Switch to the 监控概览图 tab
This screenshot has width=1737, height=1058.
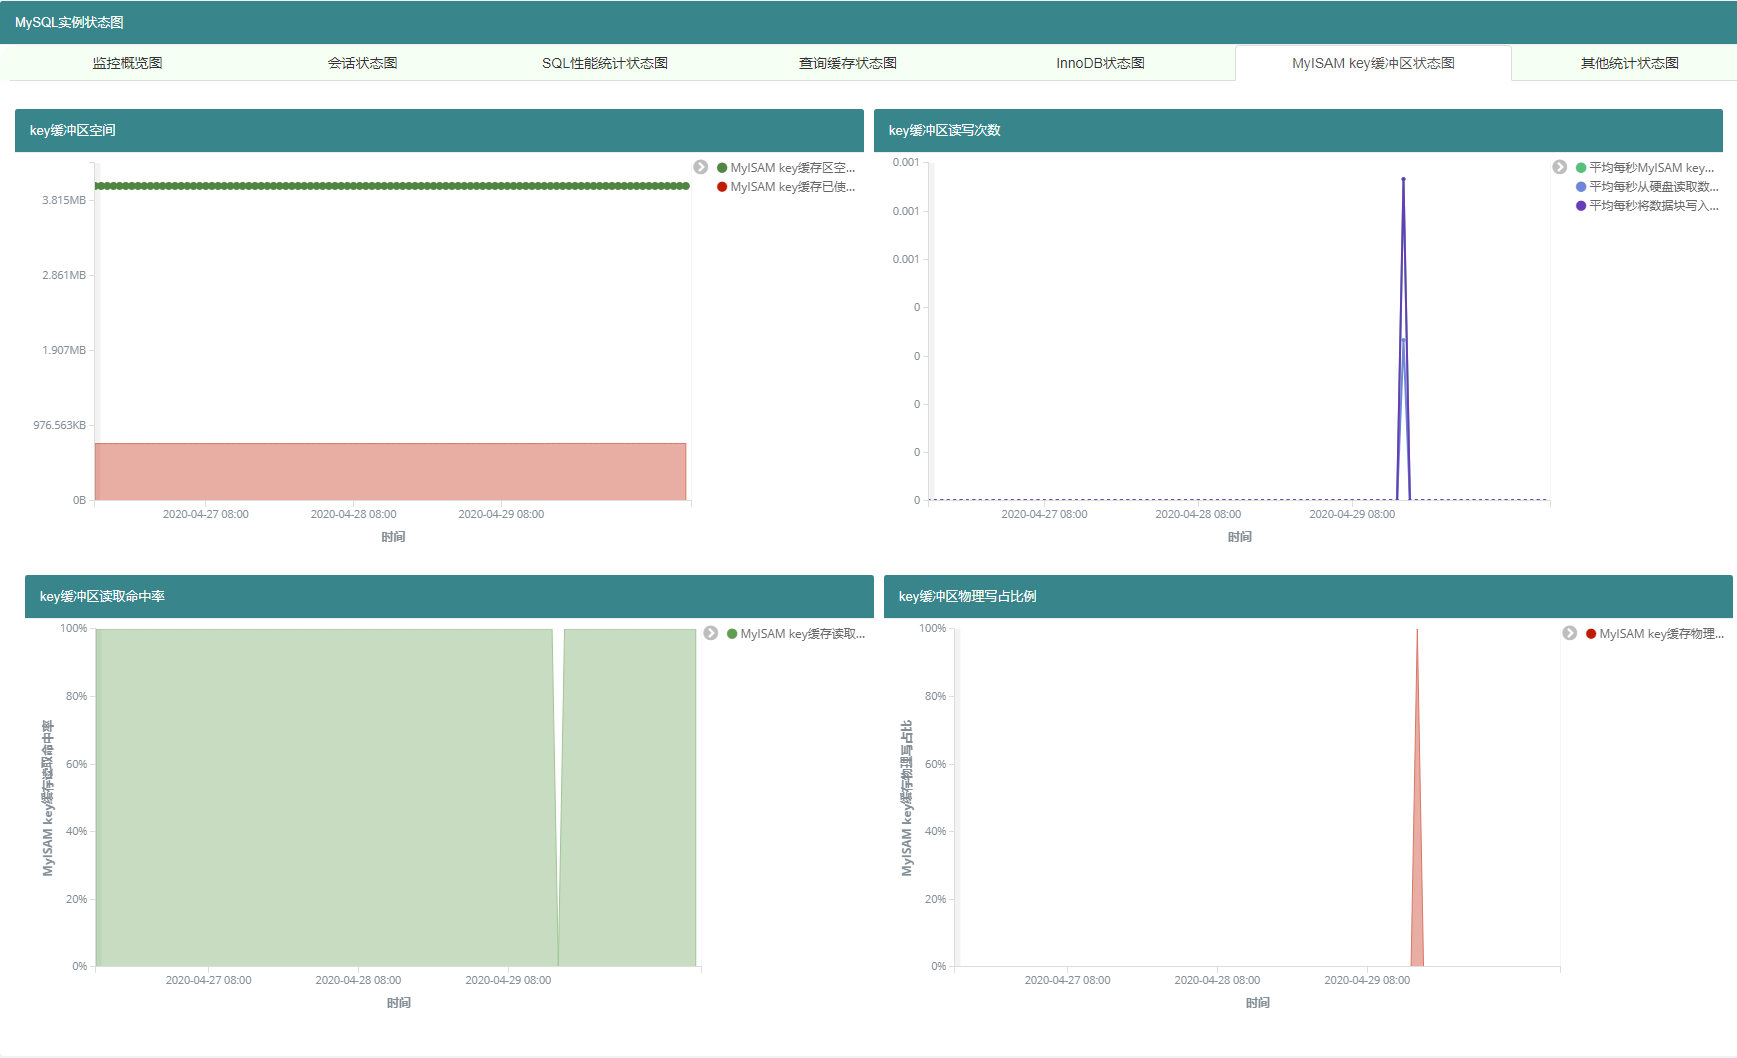(x=127, y=63)
